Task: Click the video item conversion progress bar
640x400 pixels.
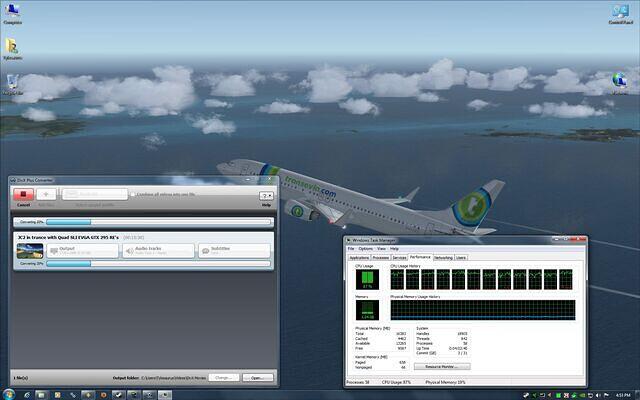Action: tap(158, 264)
